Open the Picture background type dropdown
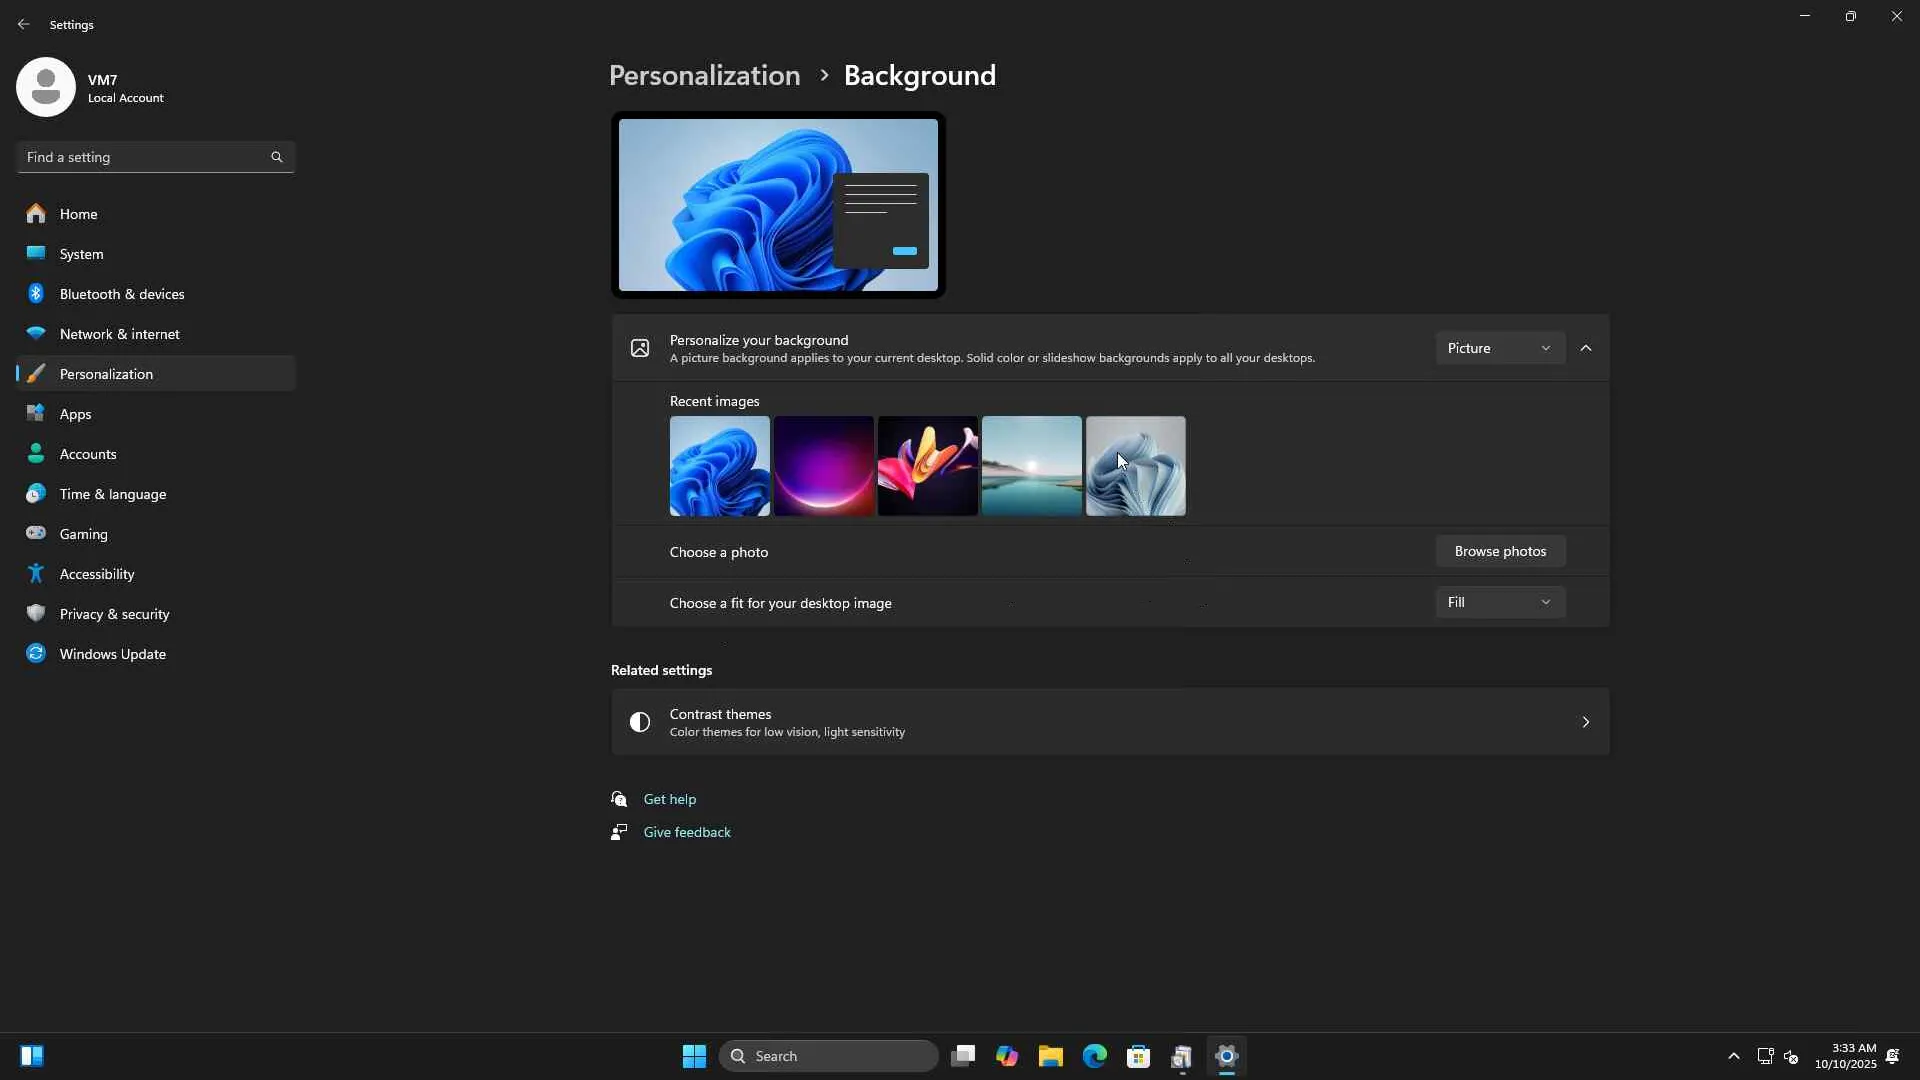This screenshot has width=1920, height=1080. pyautogui.click(x=1499, y=348)
